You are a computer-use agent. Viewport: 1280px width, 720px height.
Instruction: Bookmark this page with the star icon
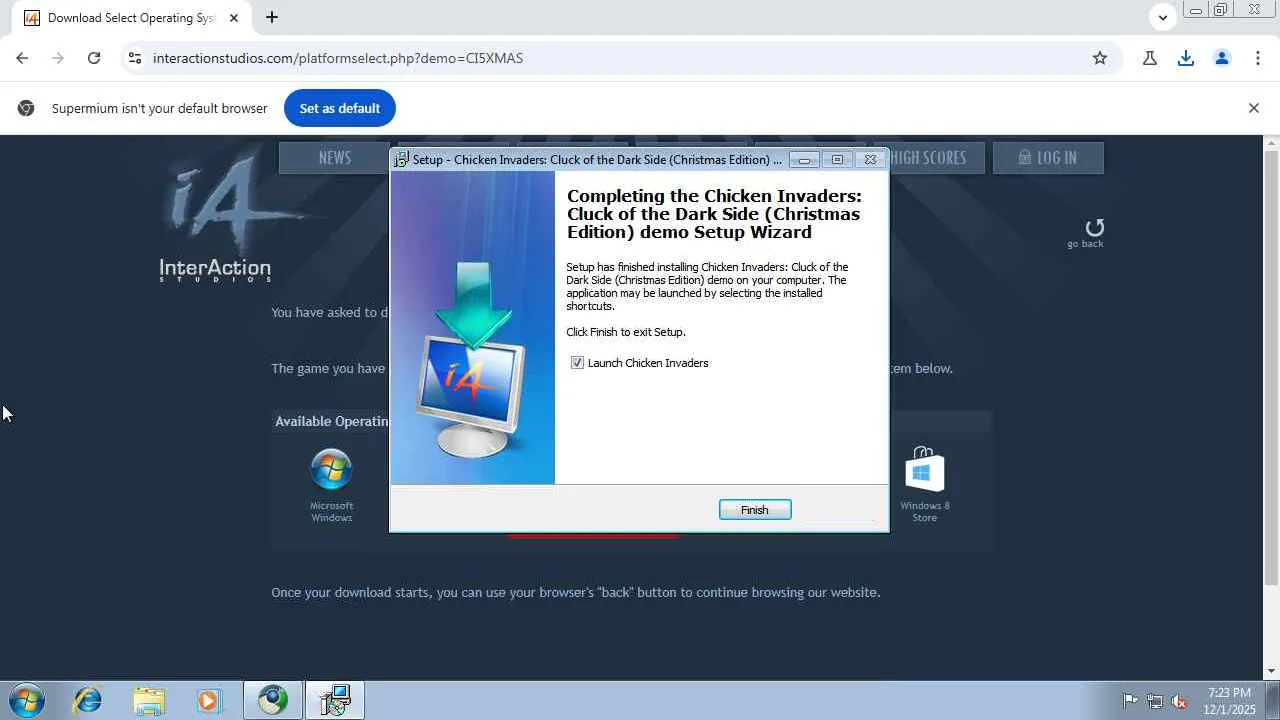[1100, 58]
